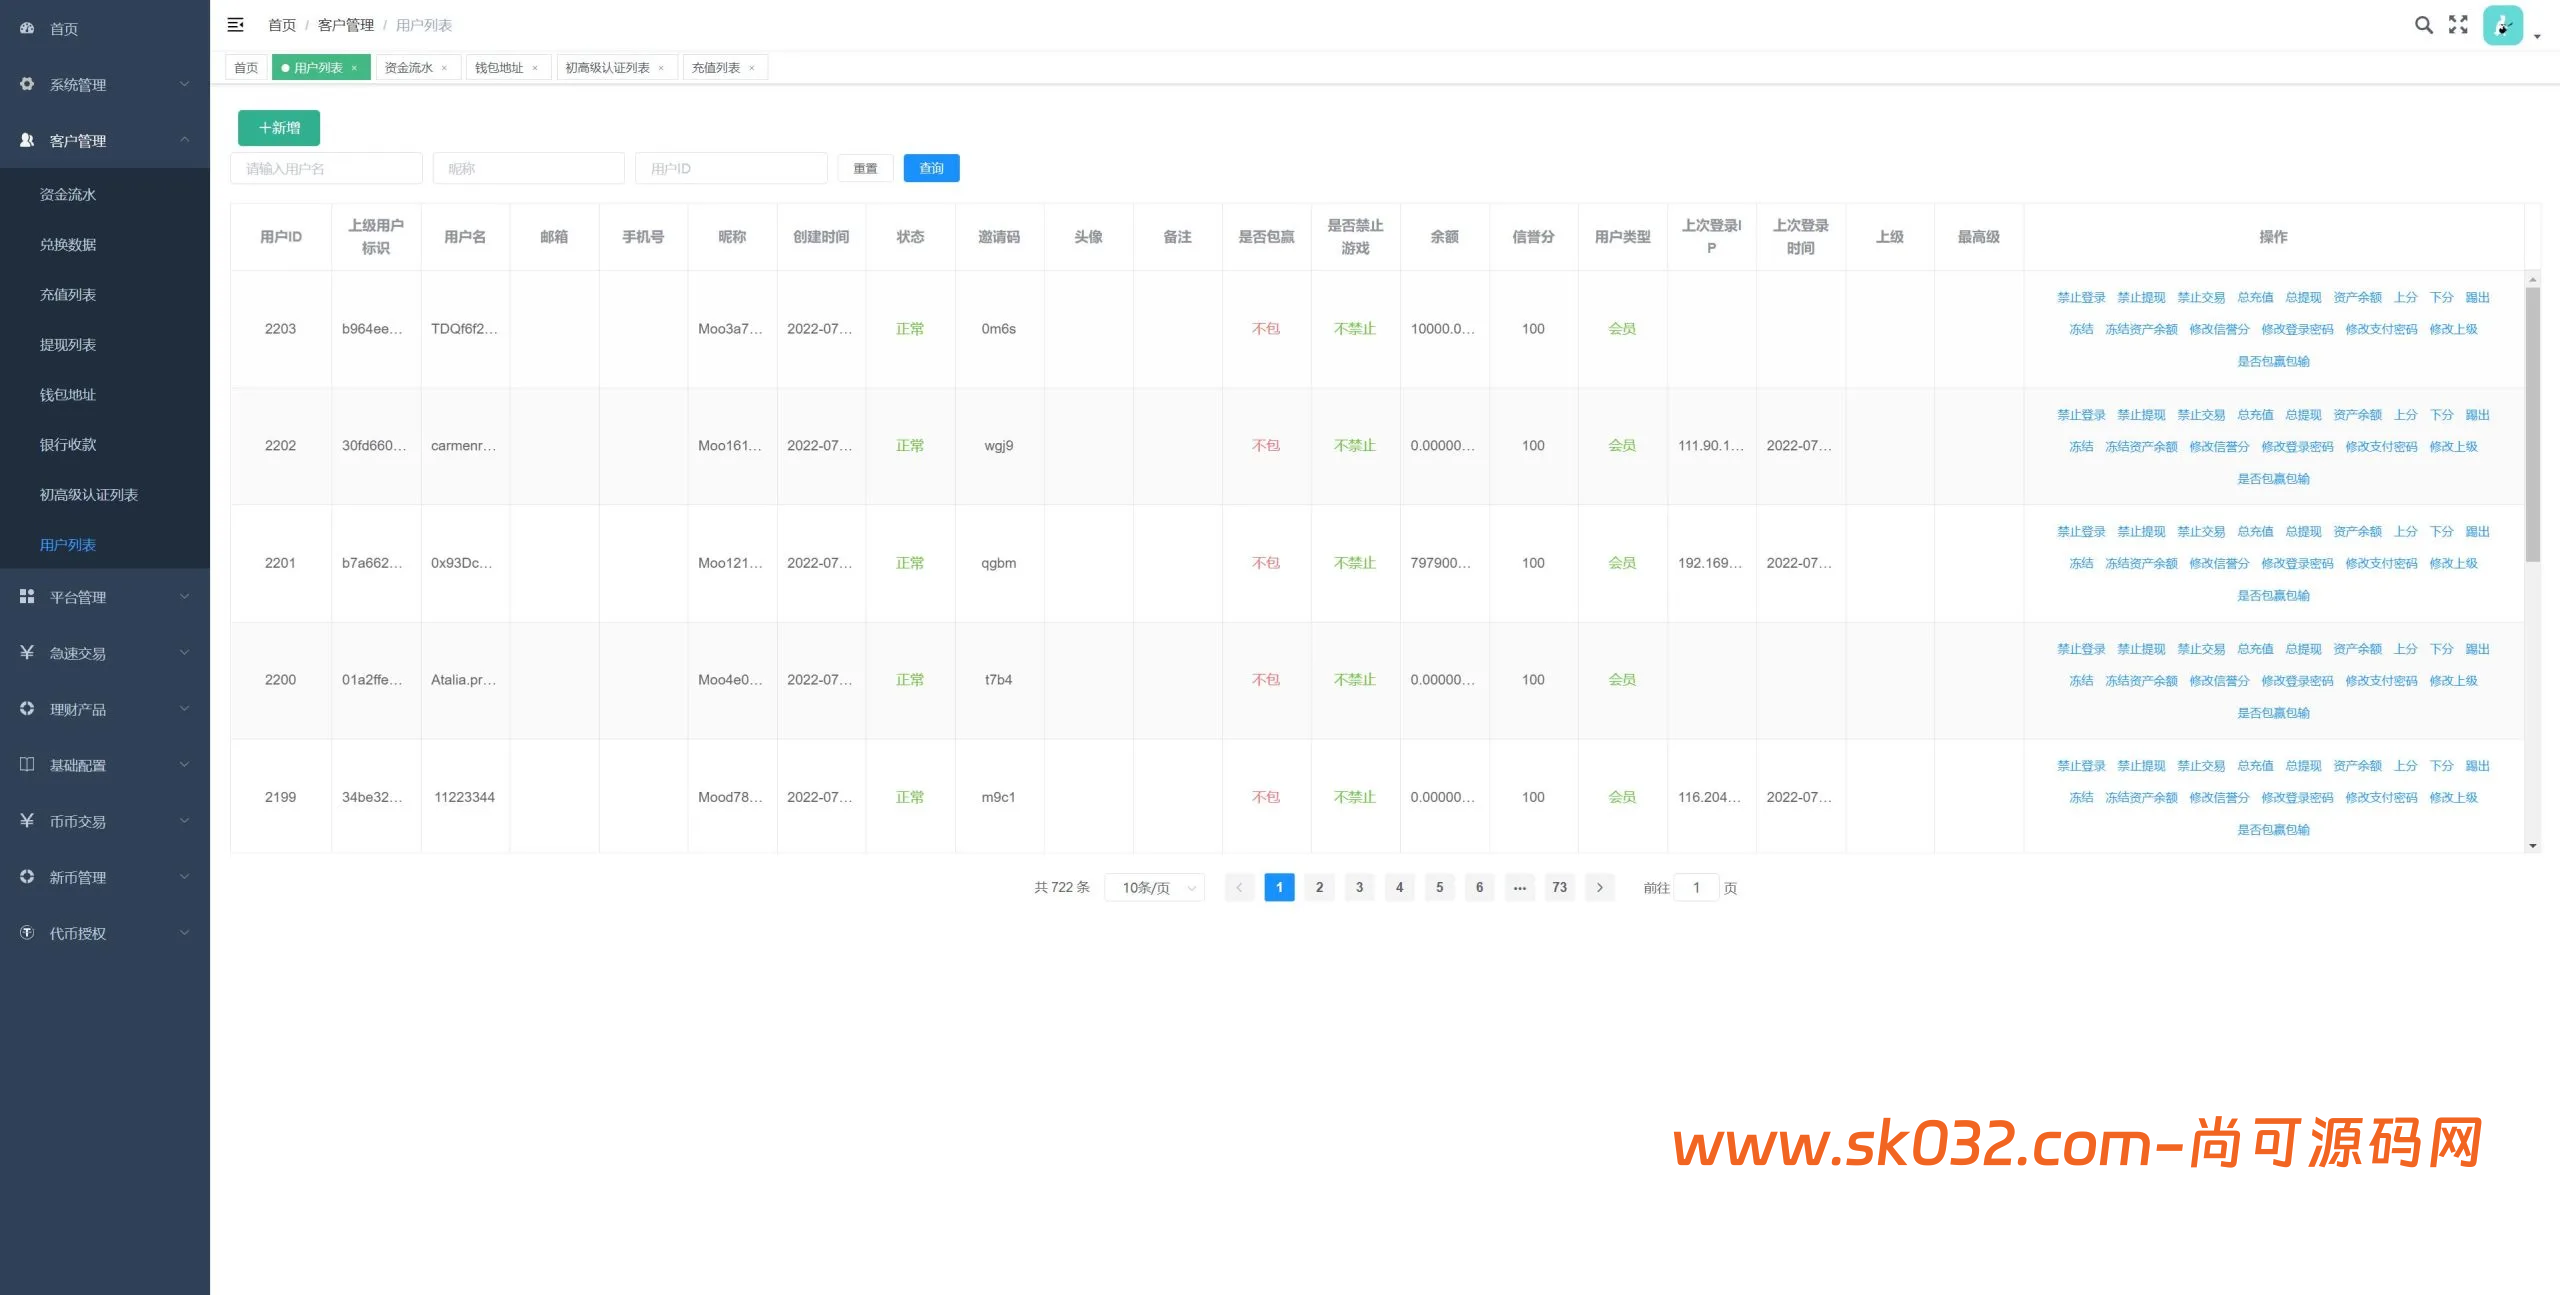This screenshot has height=1295, width=2560.
Task: Toggle fullscreen with the expand icon
Action: click(2458, 25)
